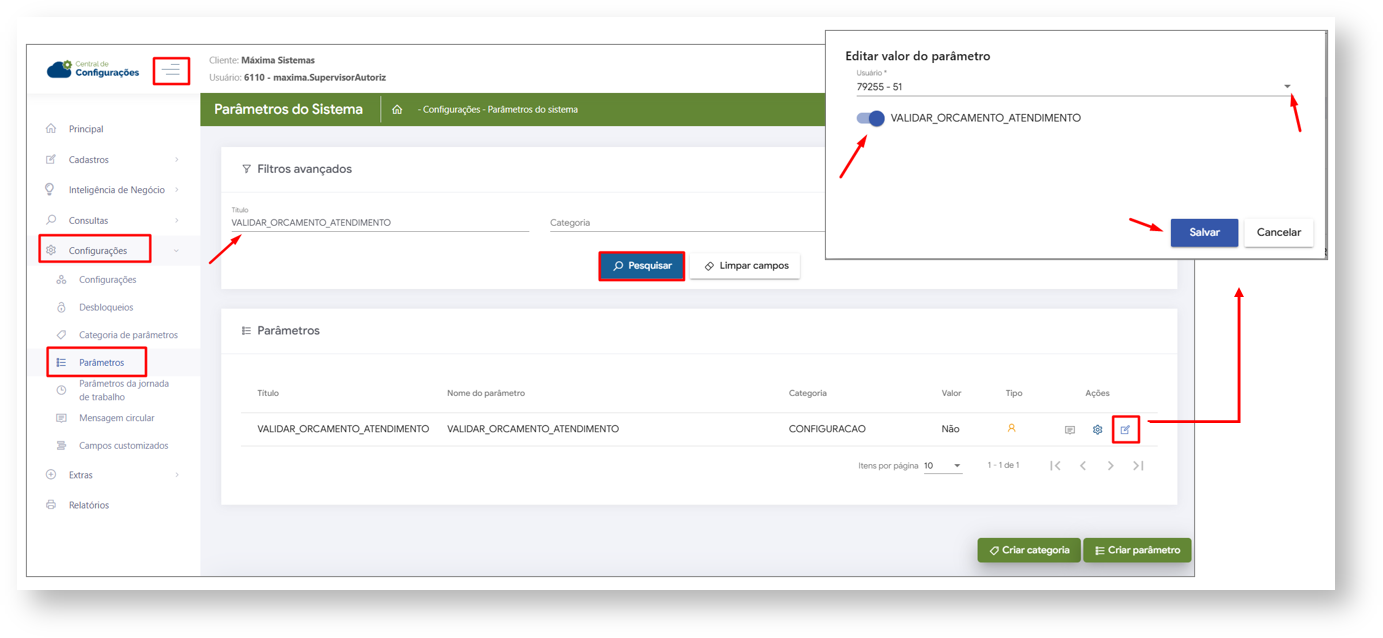Image resolution: width=1383 pixels, height=638 pixels.
Task: Expand the Extras submenu chevron
Action: [177, 475]
